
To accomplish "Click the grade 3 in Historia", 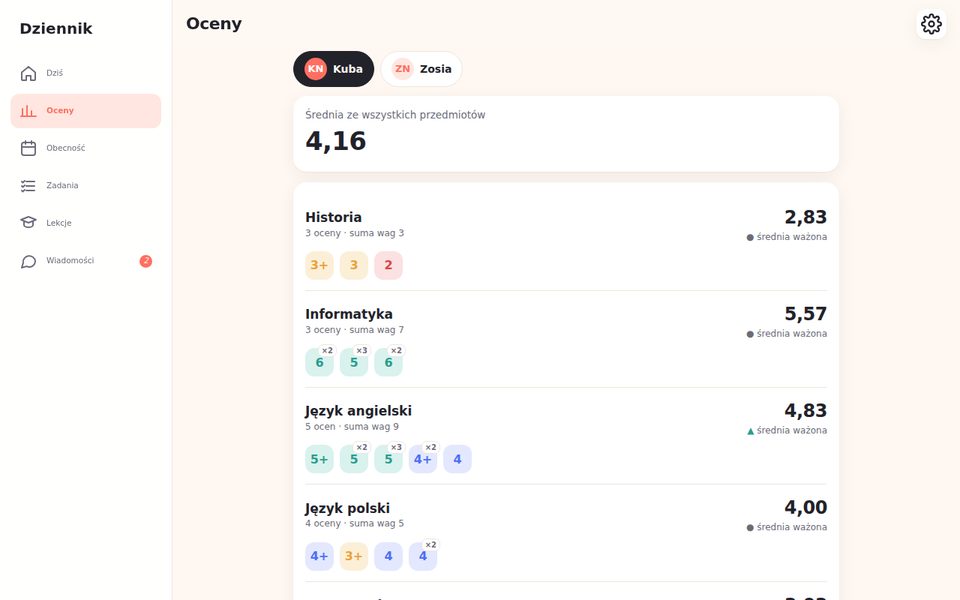I will click(x=354, y=266).
